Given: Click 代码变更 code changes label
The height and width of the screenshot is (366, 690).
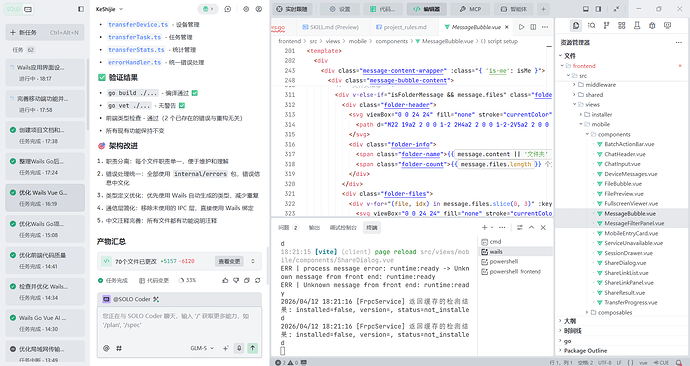Looking at the screenshot, I should click(x=154, y=280).
